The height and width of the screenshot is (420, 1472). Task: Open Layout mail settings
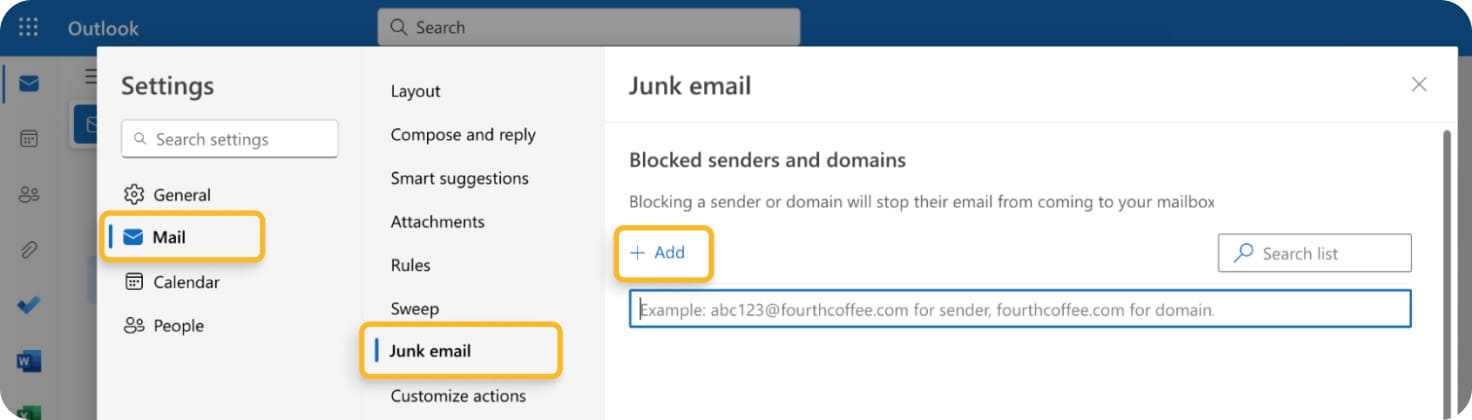click(x=415, y=91)
